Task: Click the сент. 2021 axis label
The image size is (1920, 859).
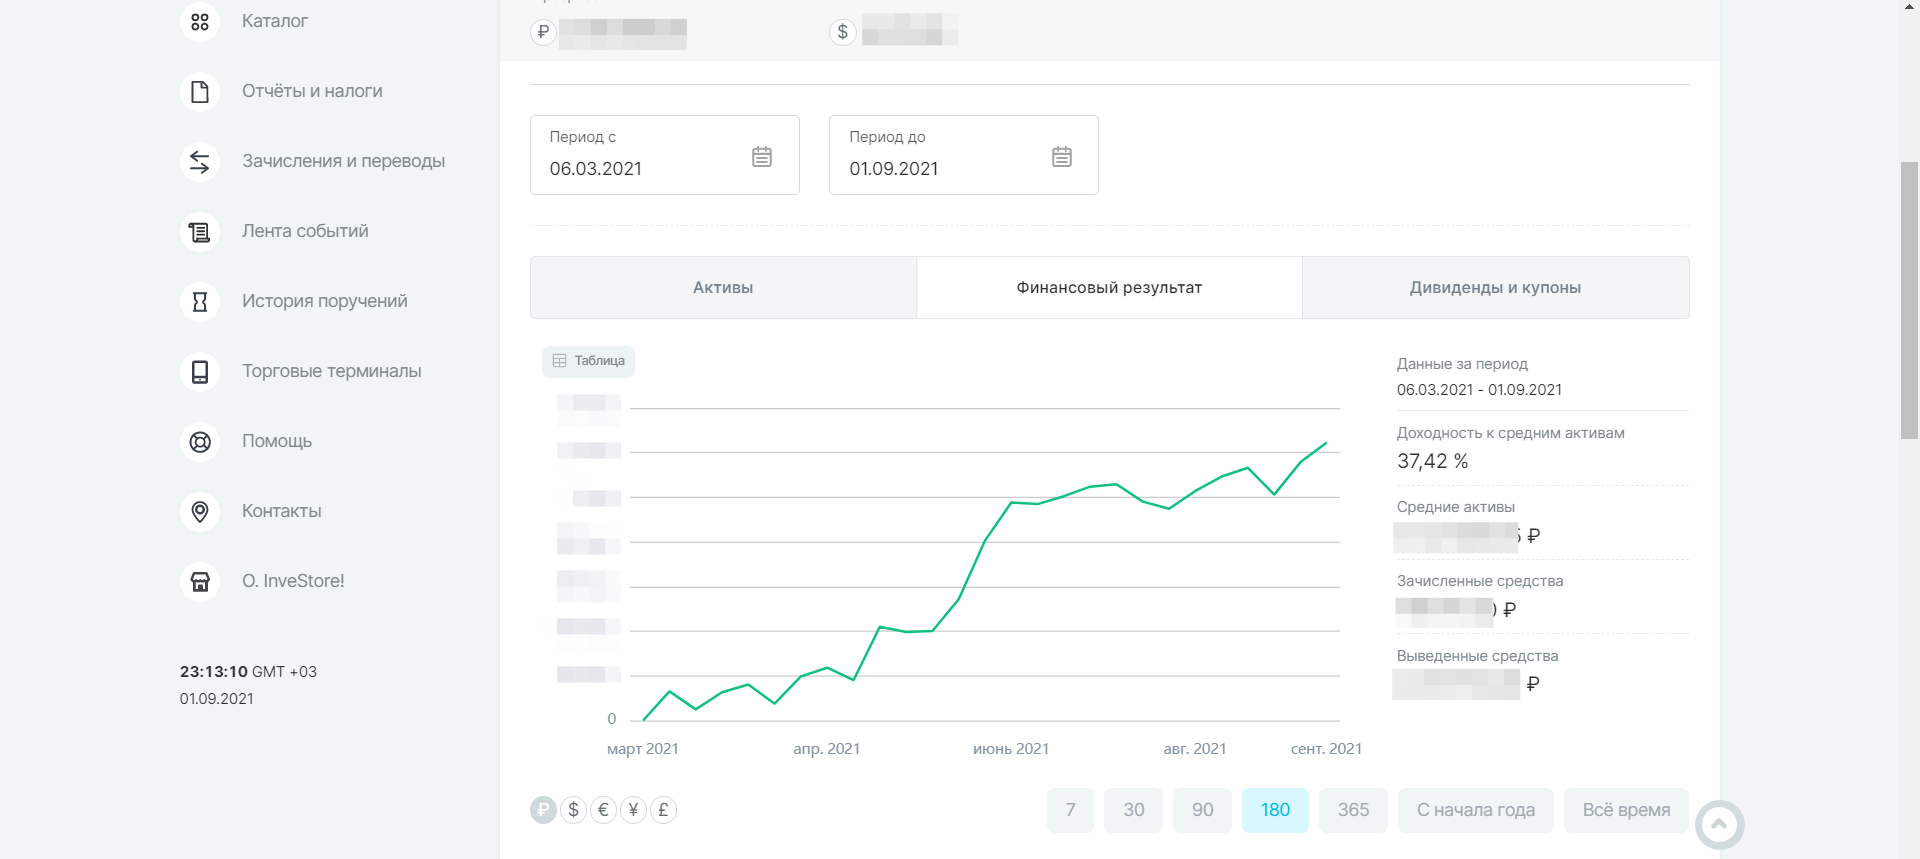Action: click(x=1326, y=749)
